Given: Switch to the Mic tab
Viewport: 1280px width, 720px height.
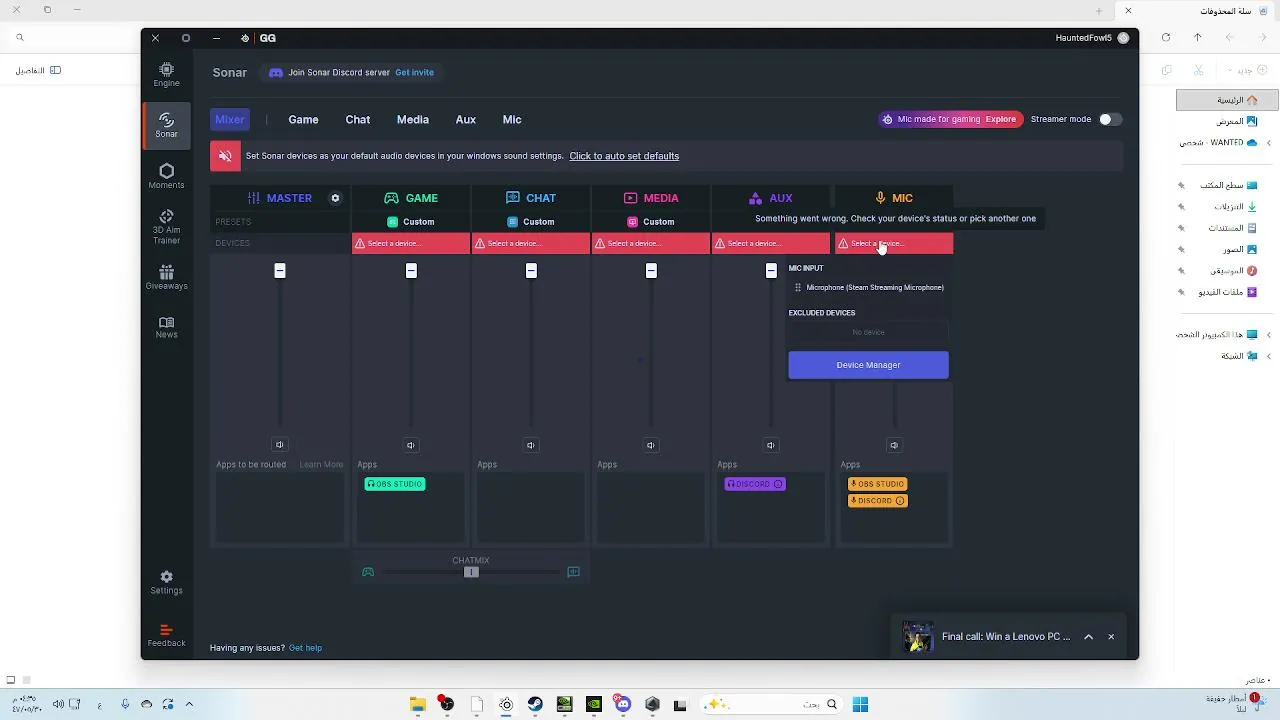Looking at the screenshot, I should pos(512,119).
